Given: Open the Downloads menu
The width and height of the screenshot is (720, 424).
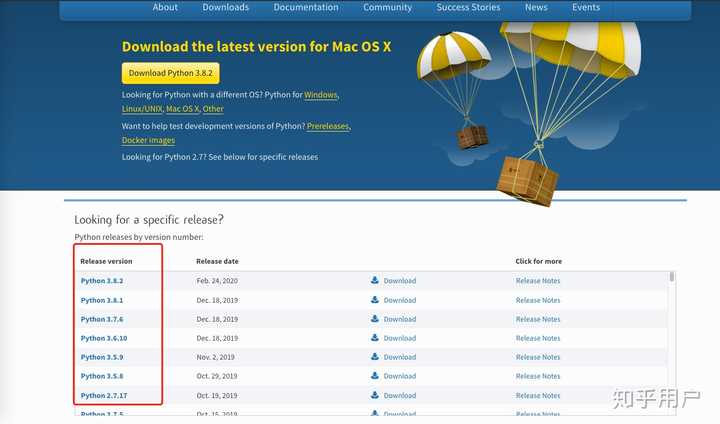Looking at the screenshot, I should (225, 7).
